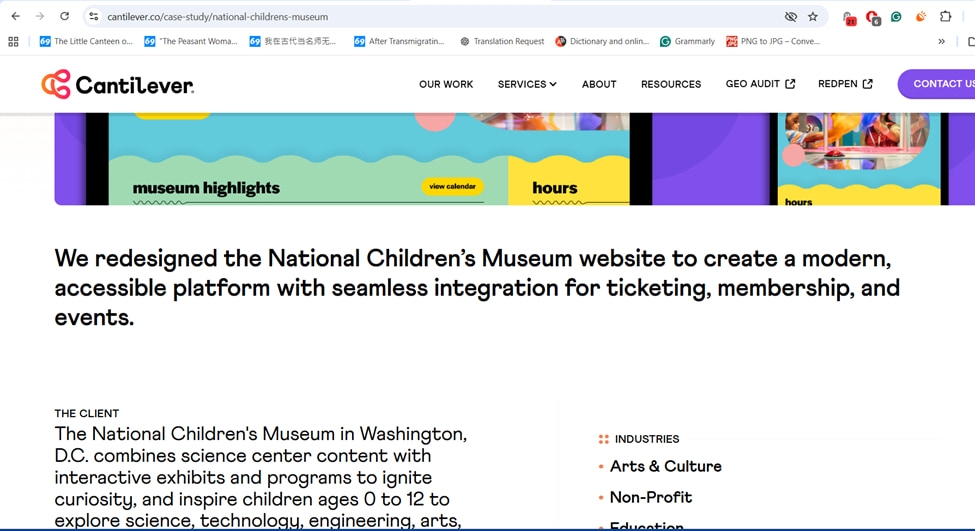
Task: Open the GEO AUDIT external link
Action: [760, 84]
